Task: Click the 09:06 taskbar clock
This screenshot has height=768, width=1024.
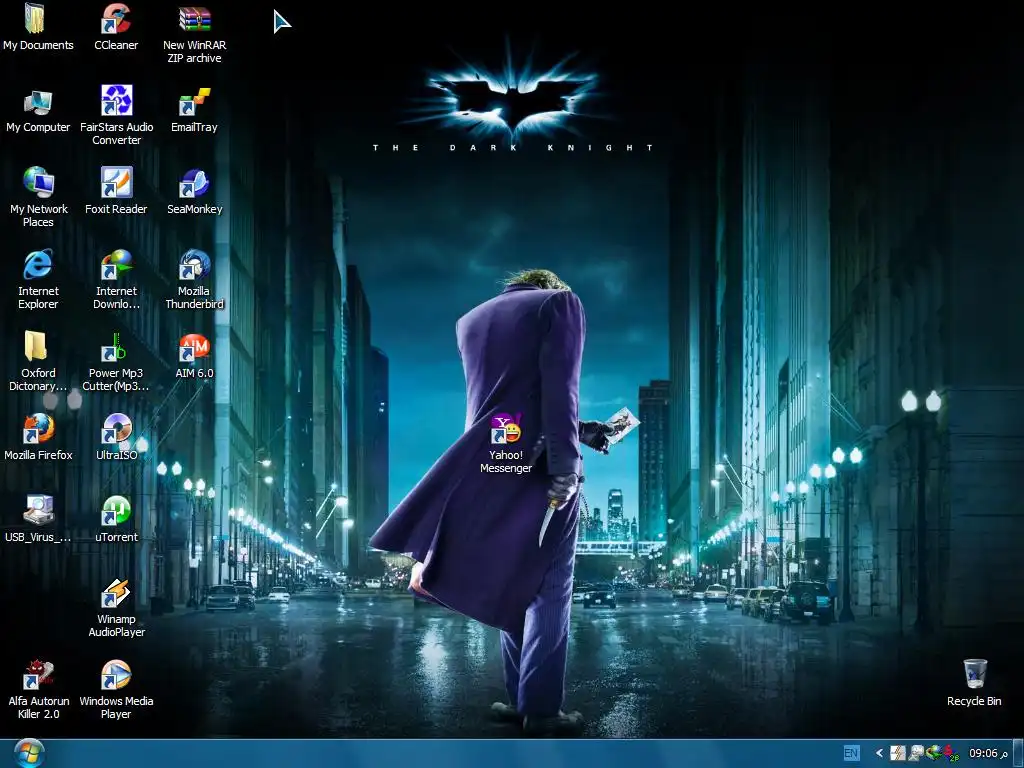Action: [987, 753]
